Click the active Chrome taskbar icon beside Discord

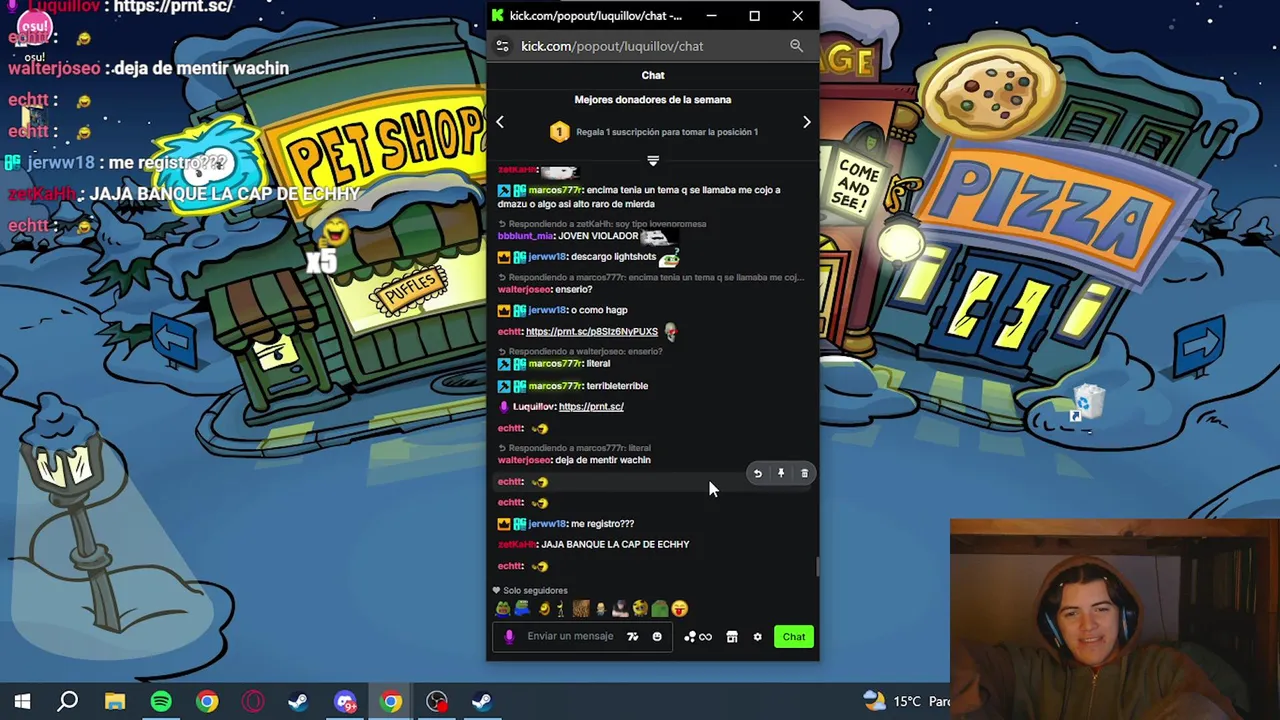[391, 702]
